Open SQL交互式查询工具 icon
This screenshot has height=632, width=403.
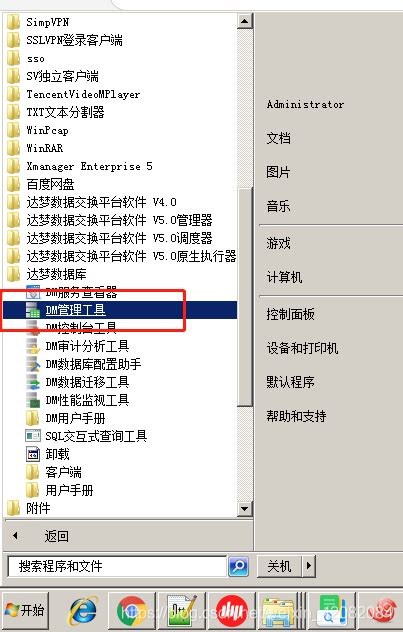[33, 436]
